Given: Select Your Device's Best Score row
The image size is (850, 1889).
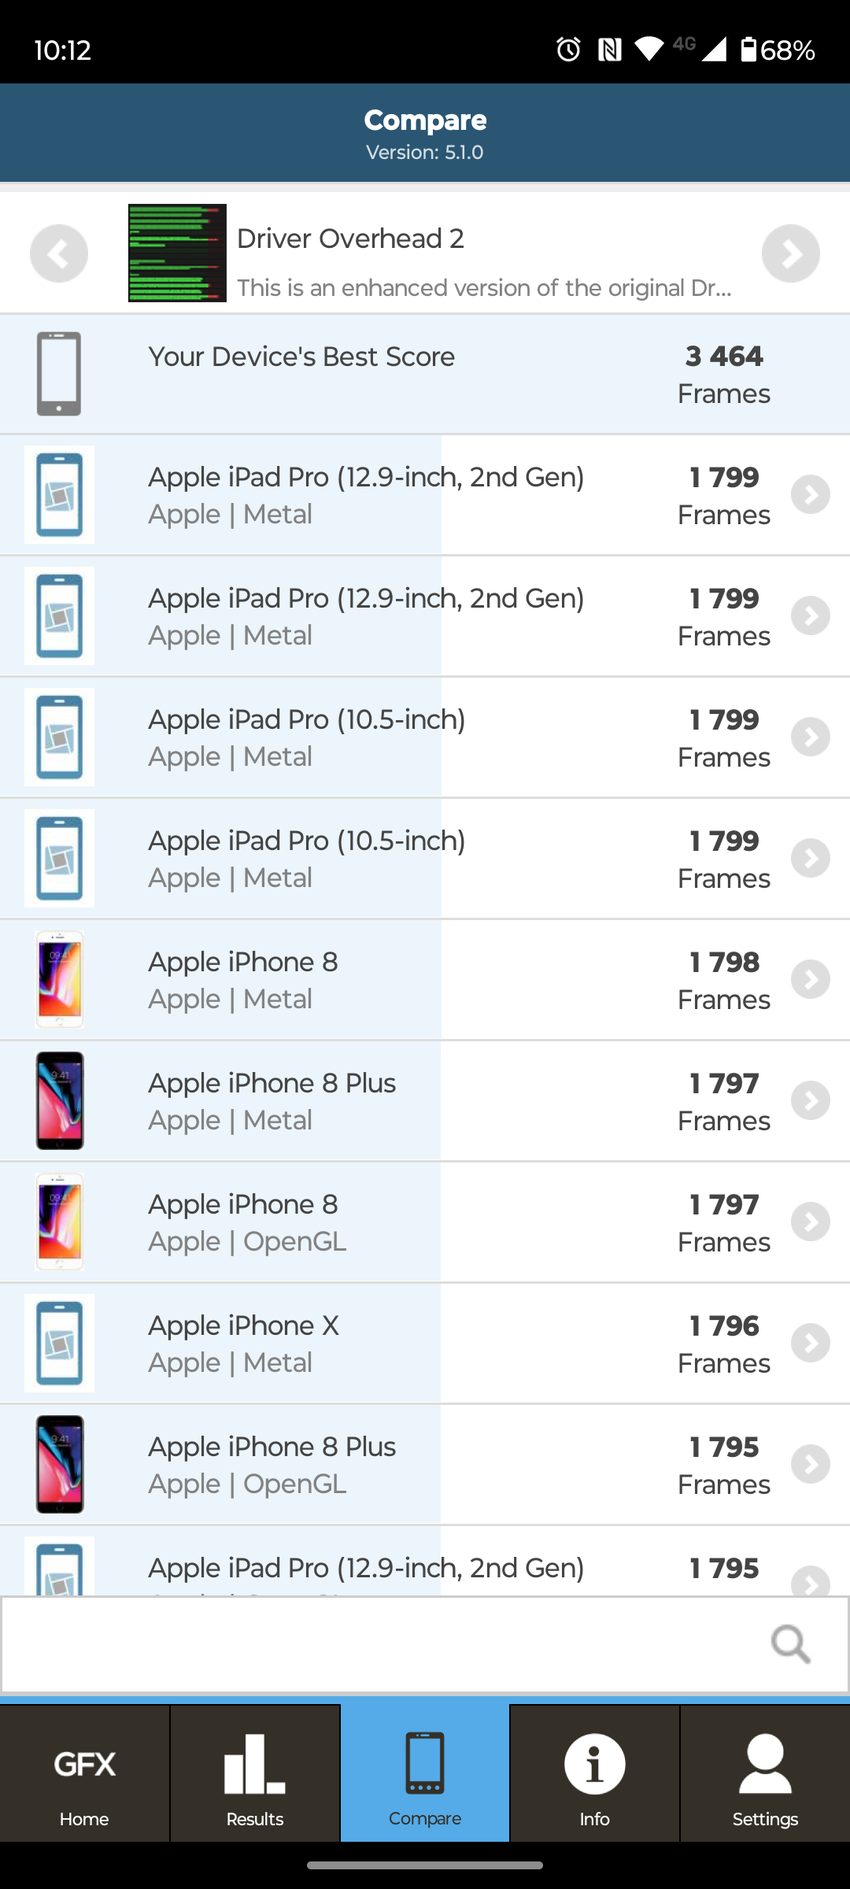Looking at the screenshot, I should (x=425, y=374).
